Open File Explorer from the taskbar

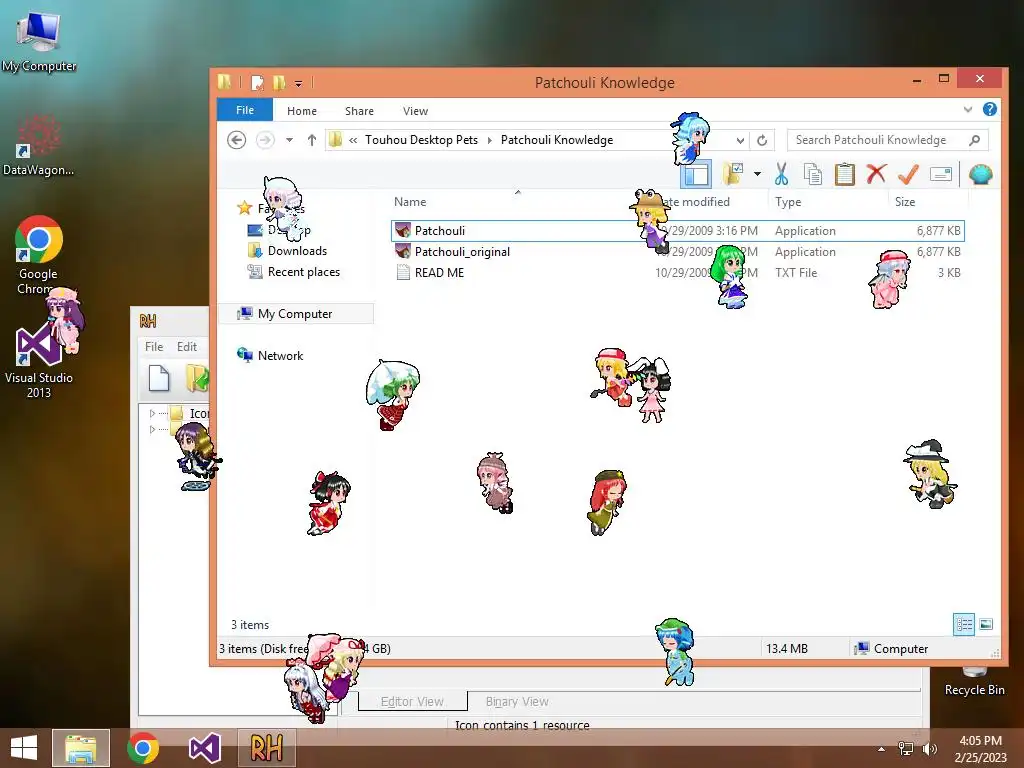[x=80, y=748]
